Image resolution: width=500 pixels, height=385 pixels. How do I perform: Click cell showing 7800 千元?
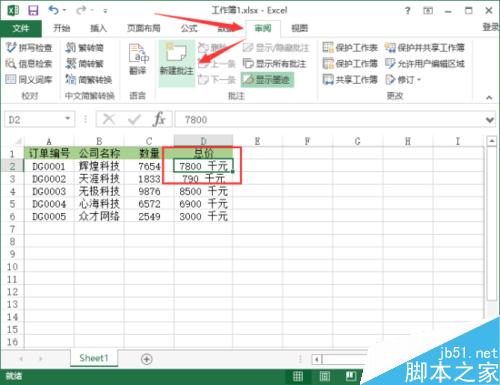pos(203,166)
